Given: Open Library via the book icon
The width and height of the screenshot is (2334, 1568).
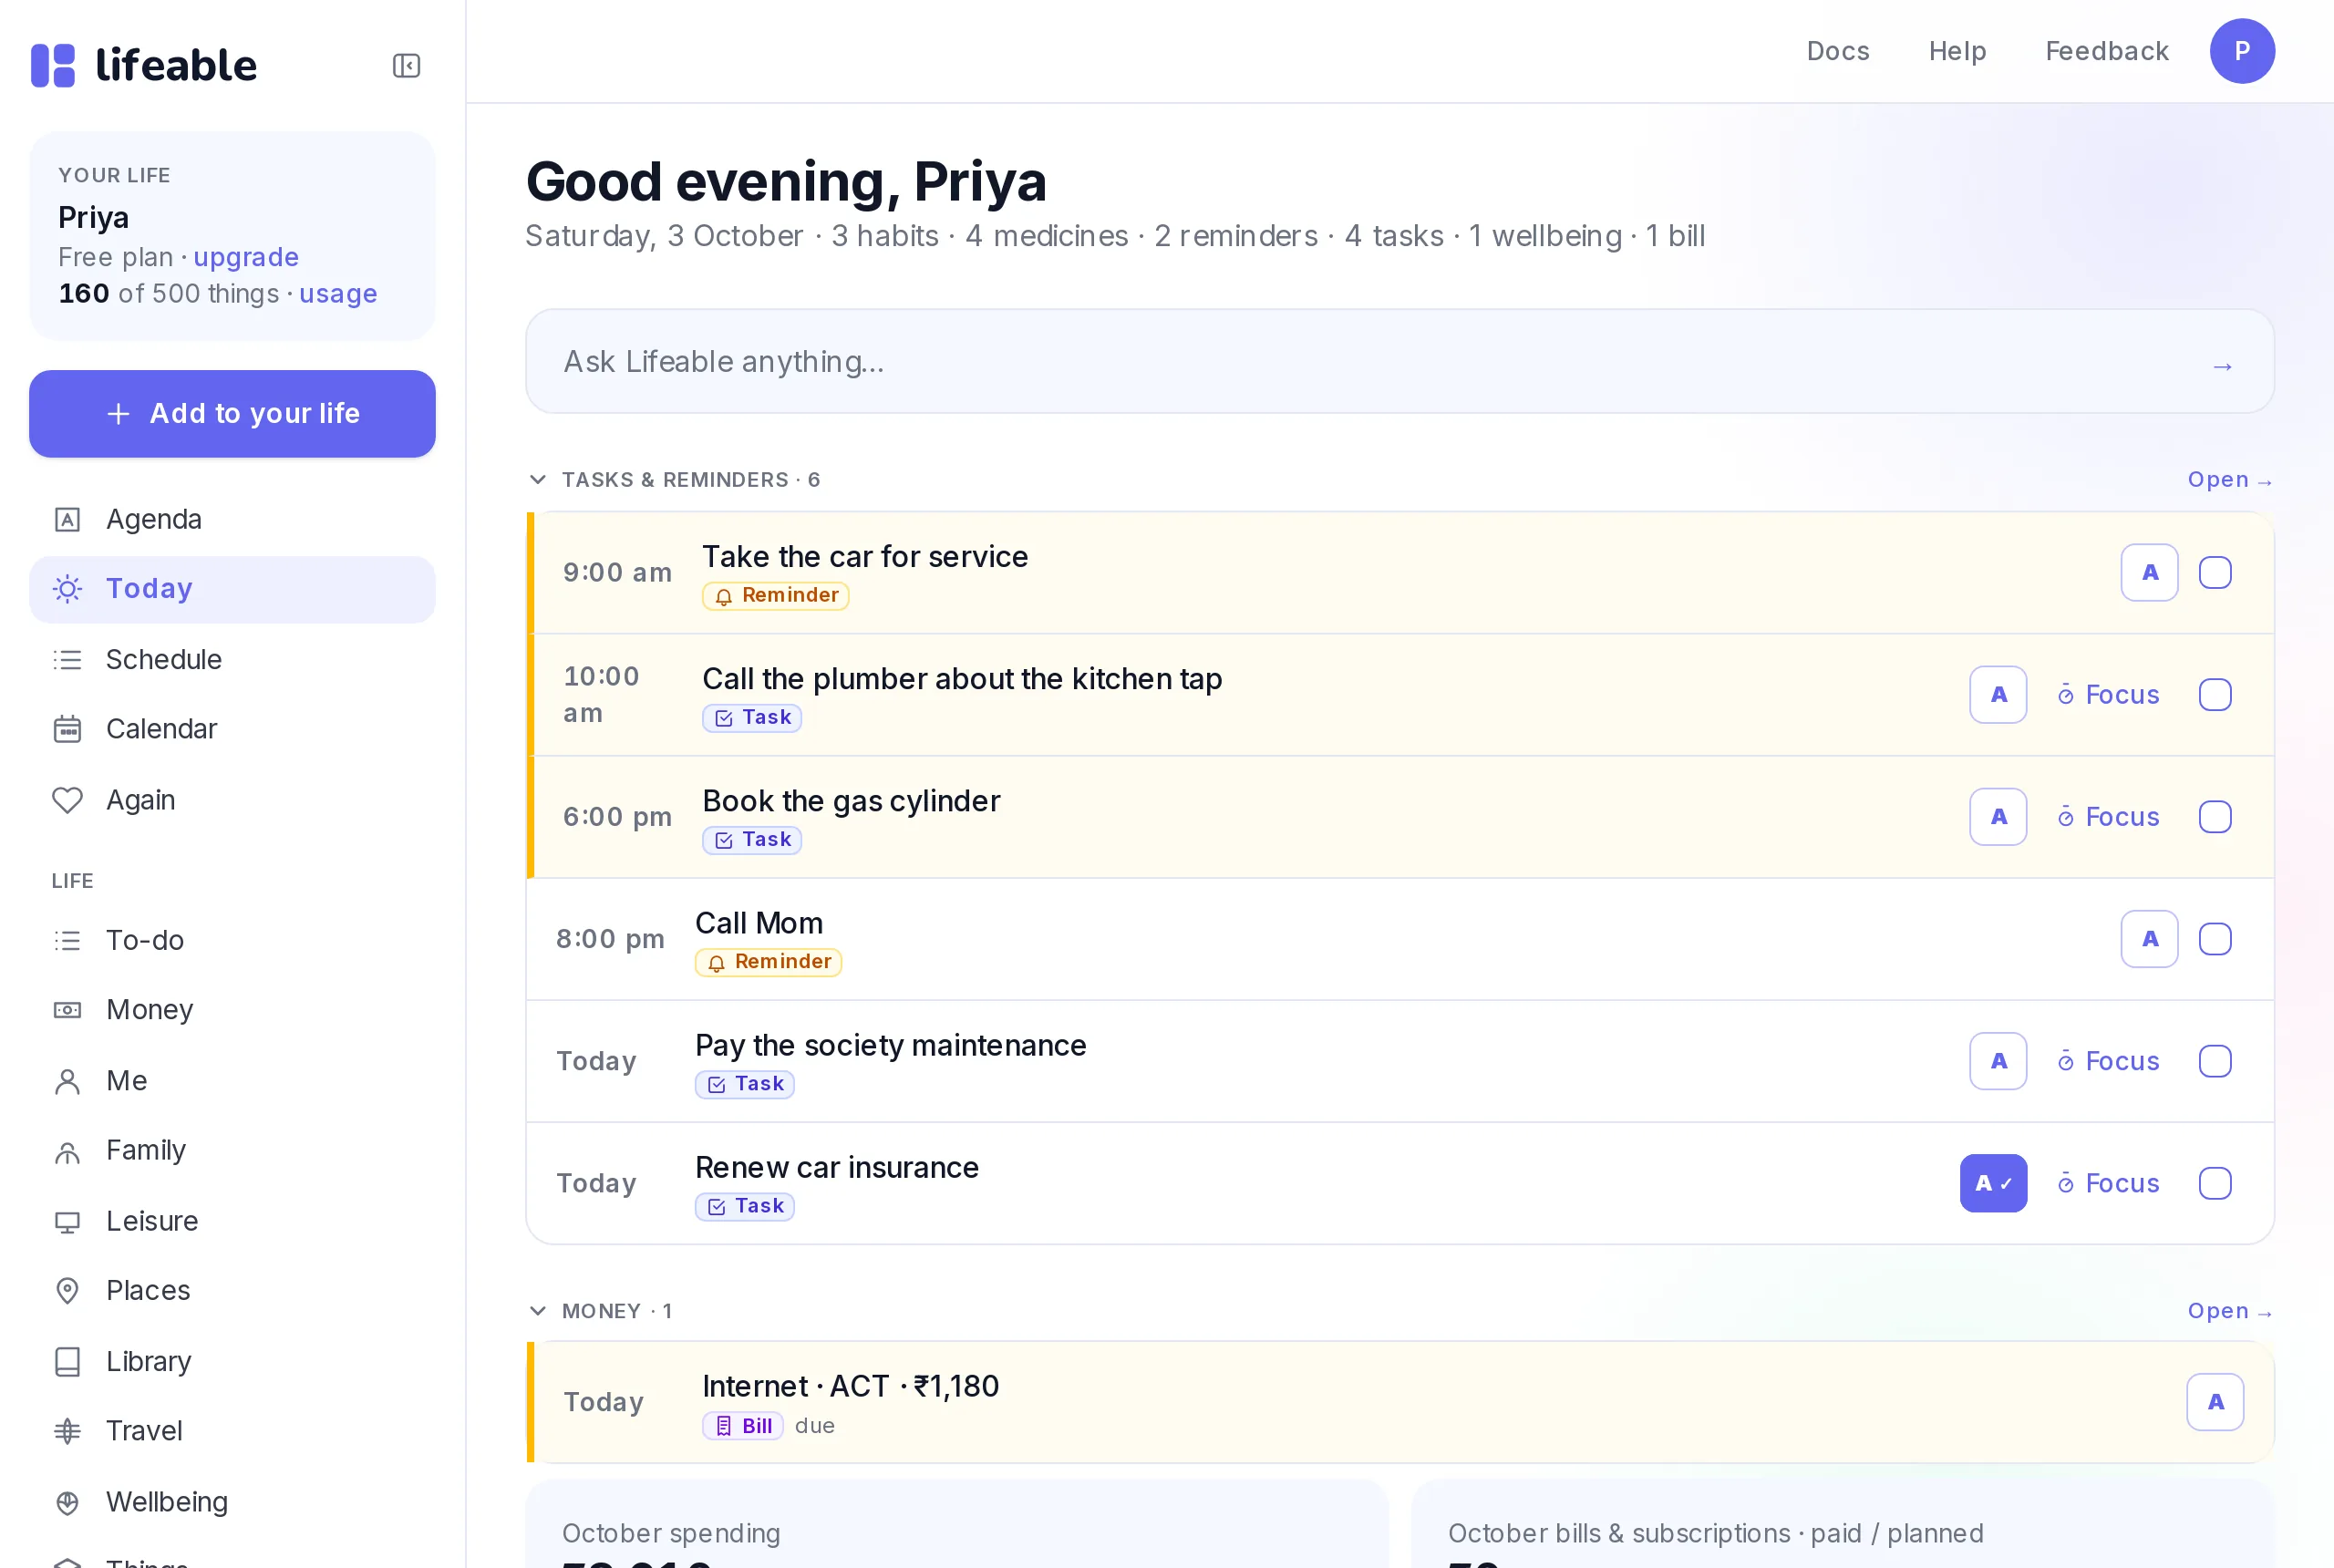Looking at the screenshot, I should [67, 1362].
